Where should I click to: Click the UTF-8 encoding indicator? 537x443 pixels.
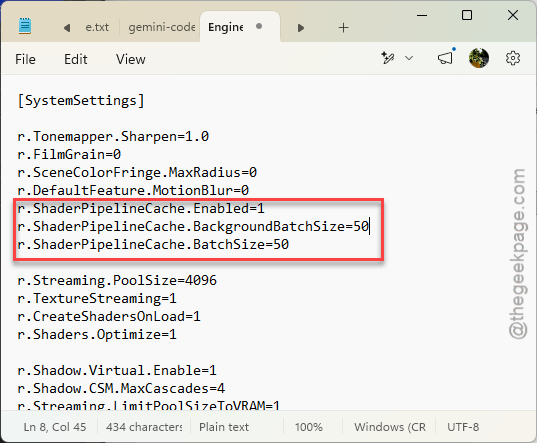point(463,427)
